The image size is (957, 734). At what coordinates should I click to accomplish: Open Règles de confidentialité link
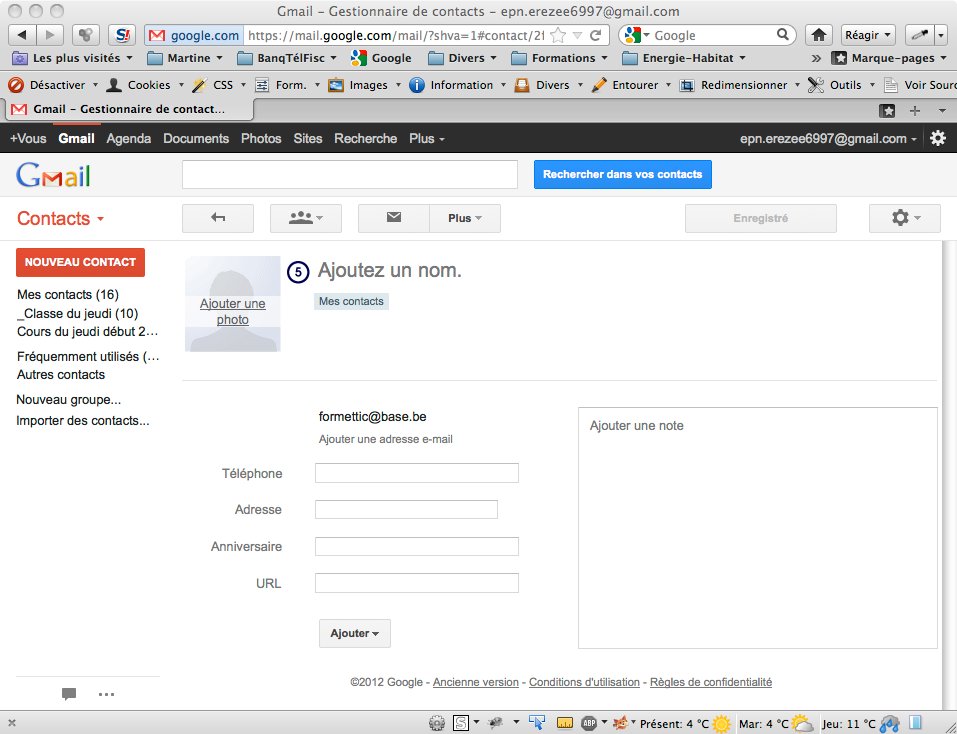(711, 682)
